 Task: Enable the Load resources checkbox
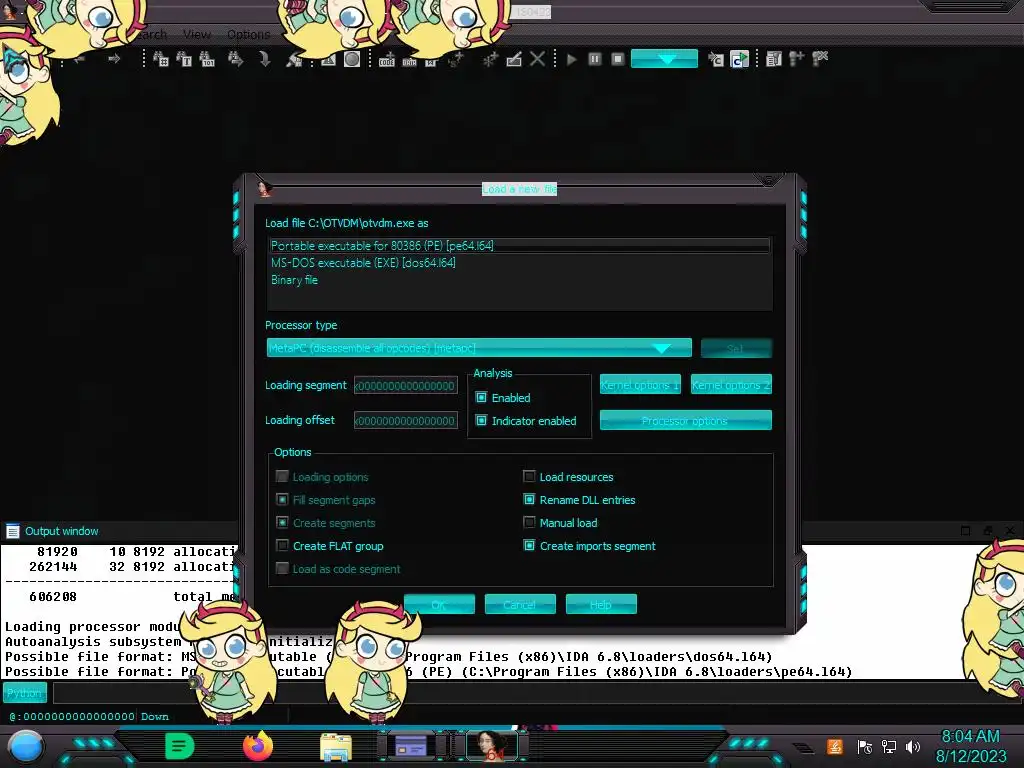pyautogui.click(x=529, y=477)
